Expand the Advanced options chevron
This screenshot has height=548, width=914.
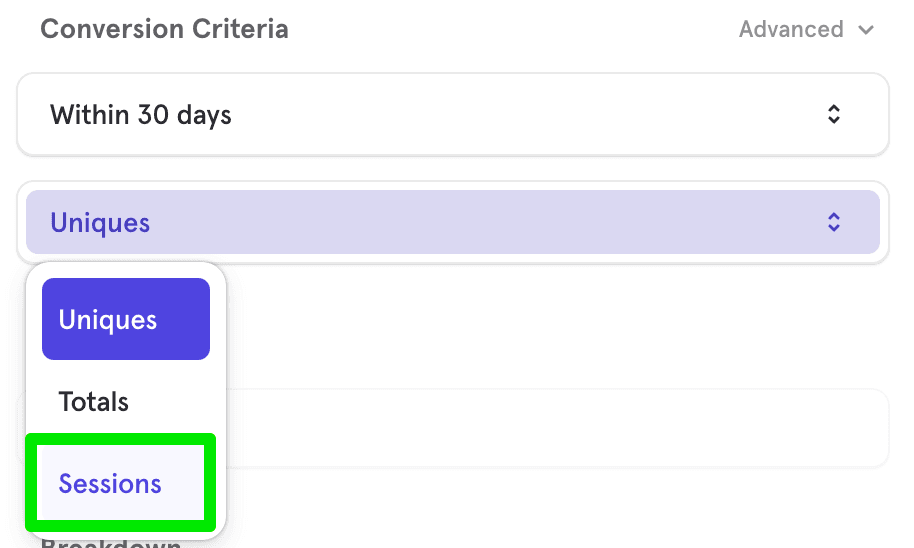(866, 29)
